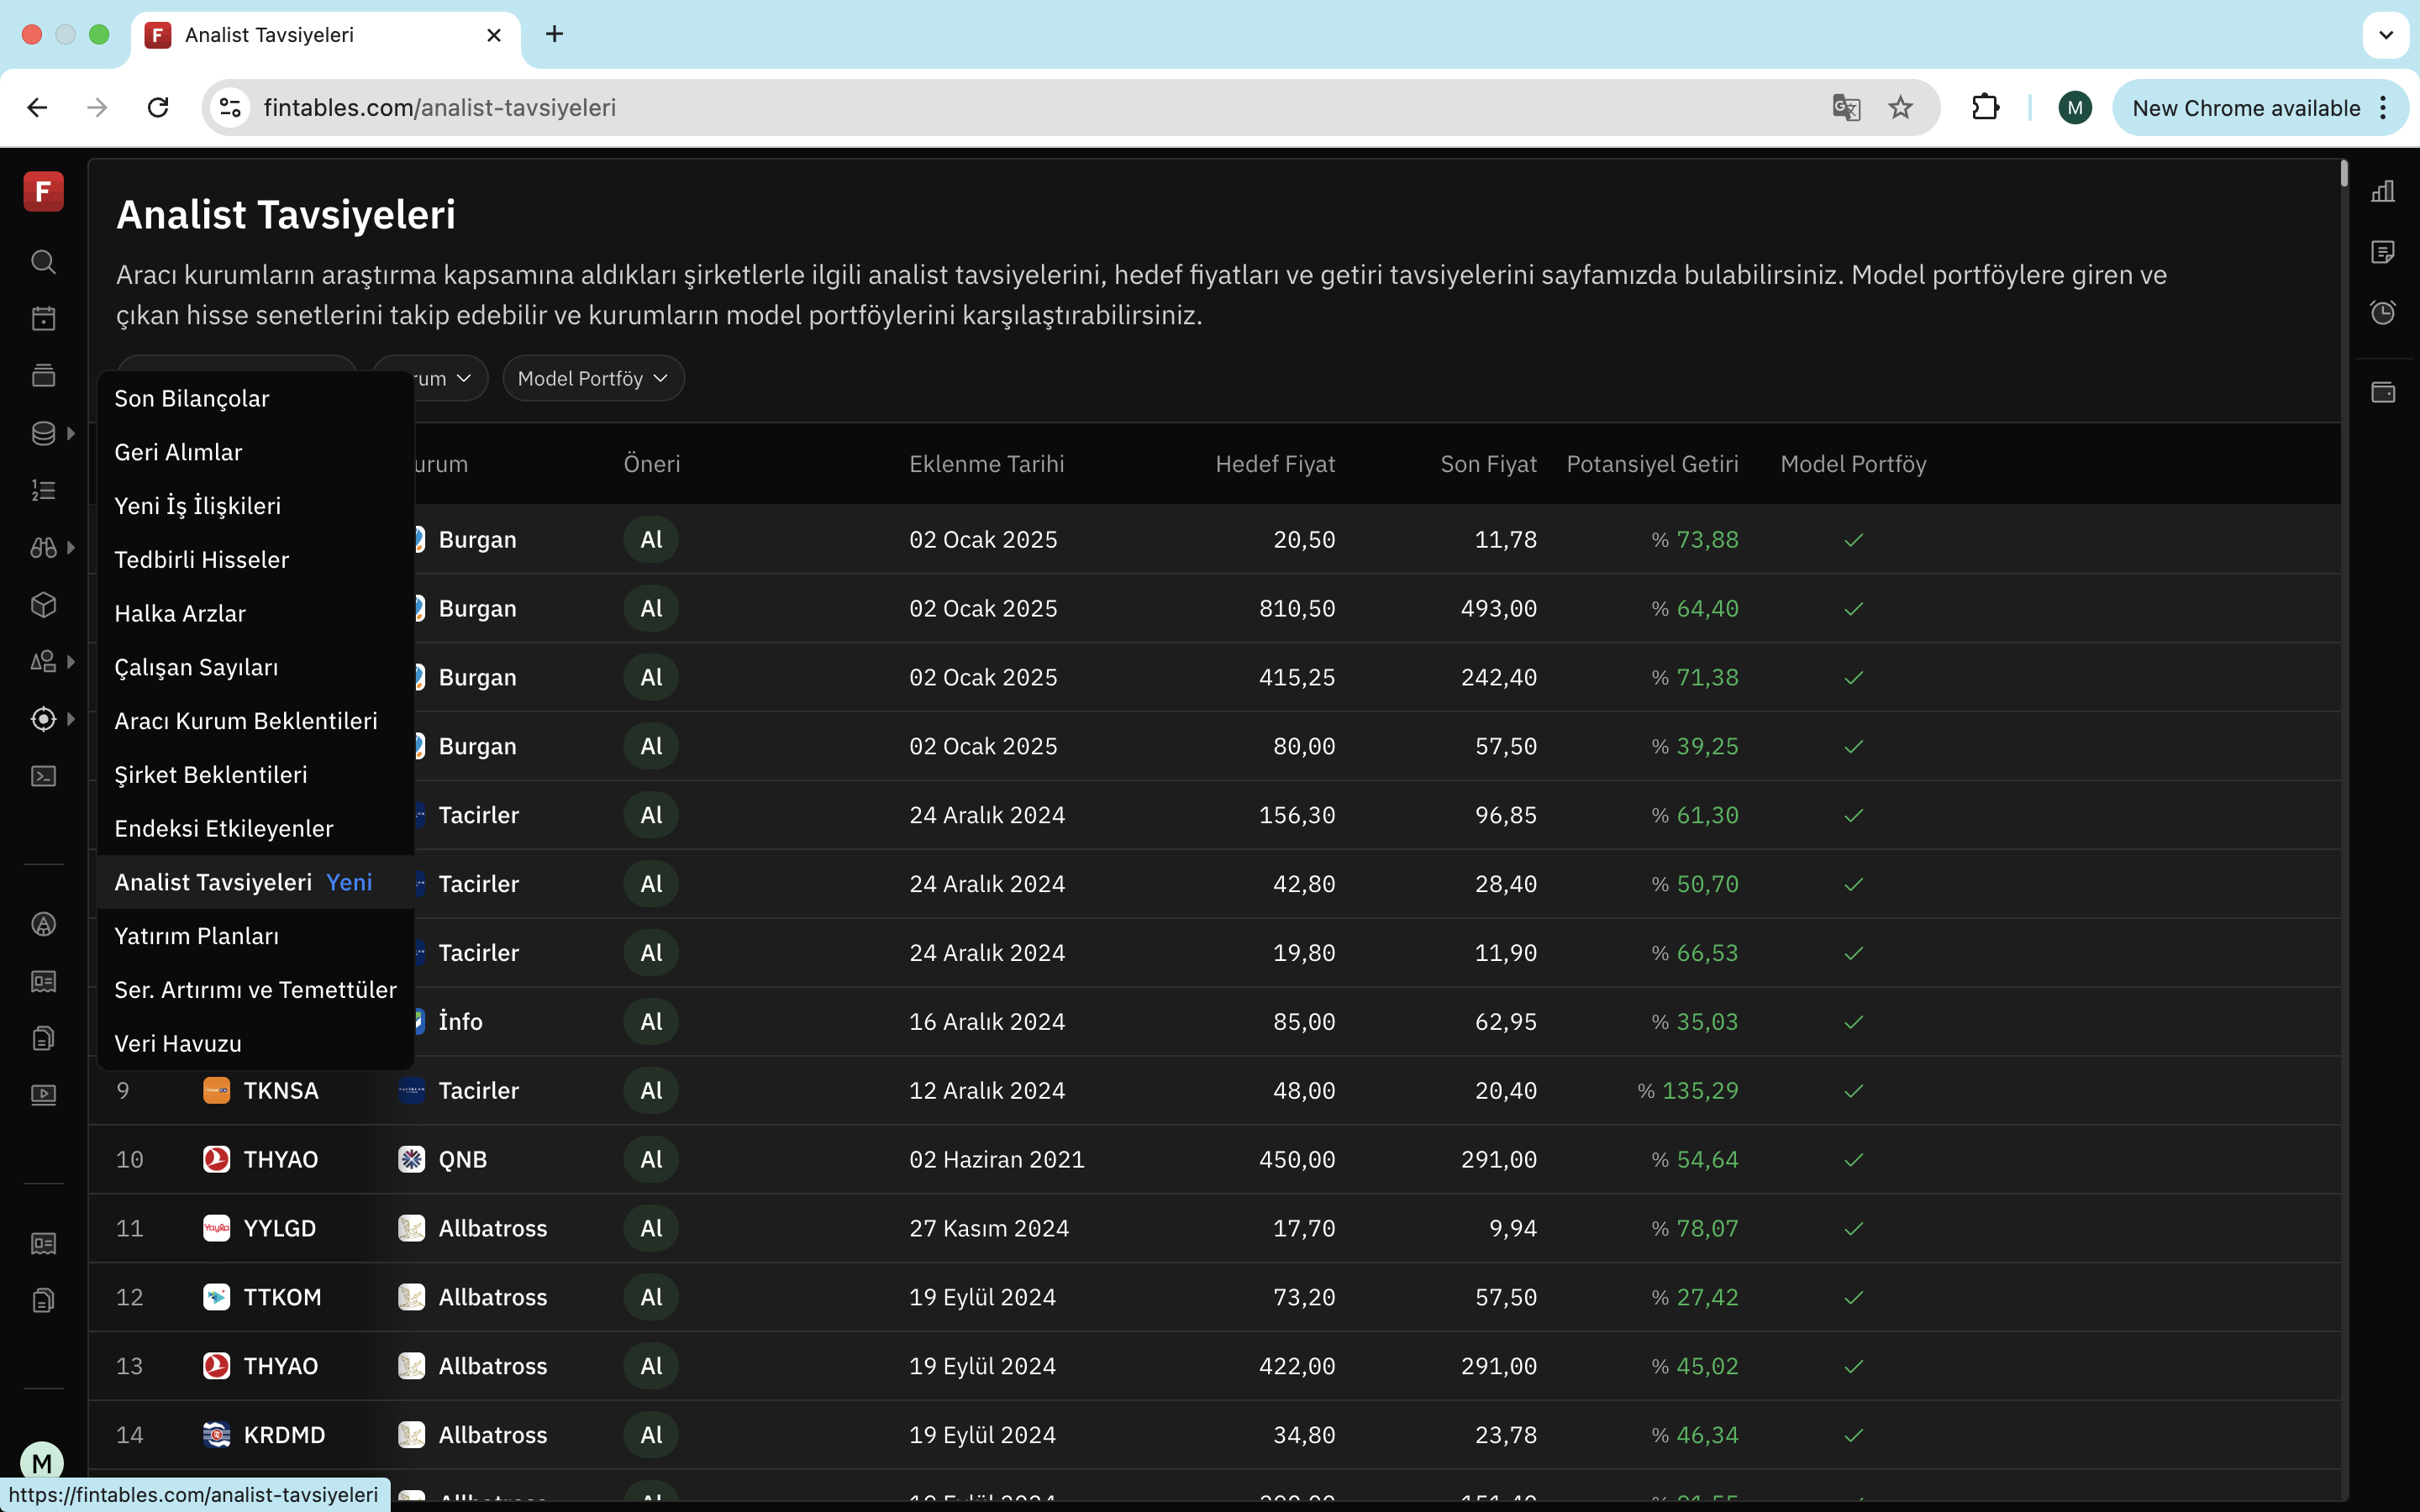Open Endeksi Etkileyenler menu item
Image resolution: width=2420 pixels, height=1512 pixels.
(x=256, y=829)
